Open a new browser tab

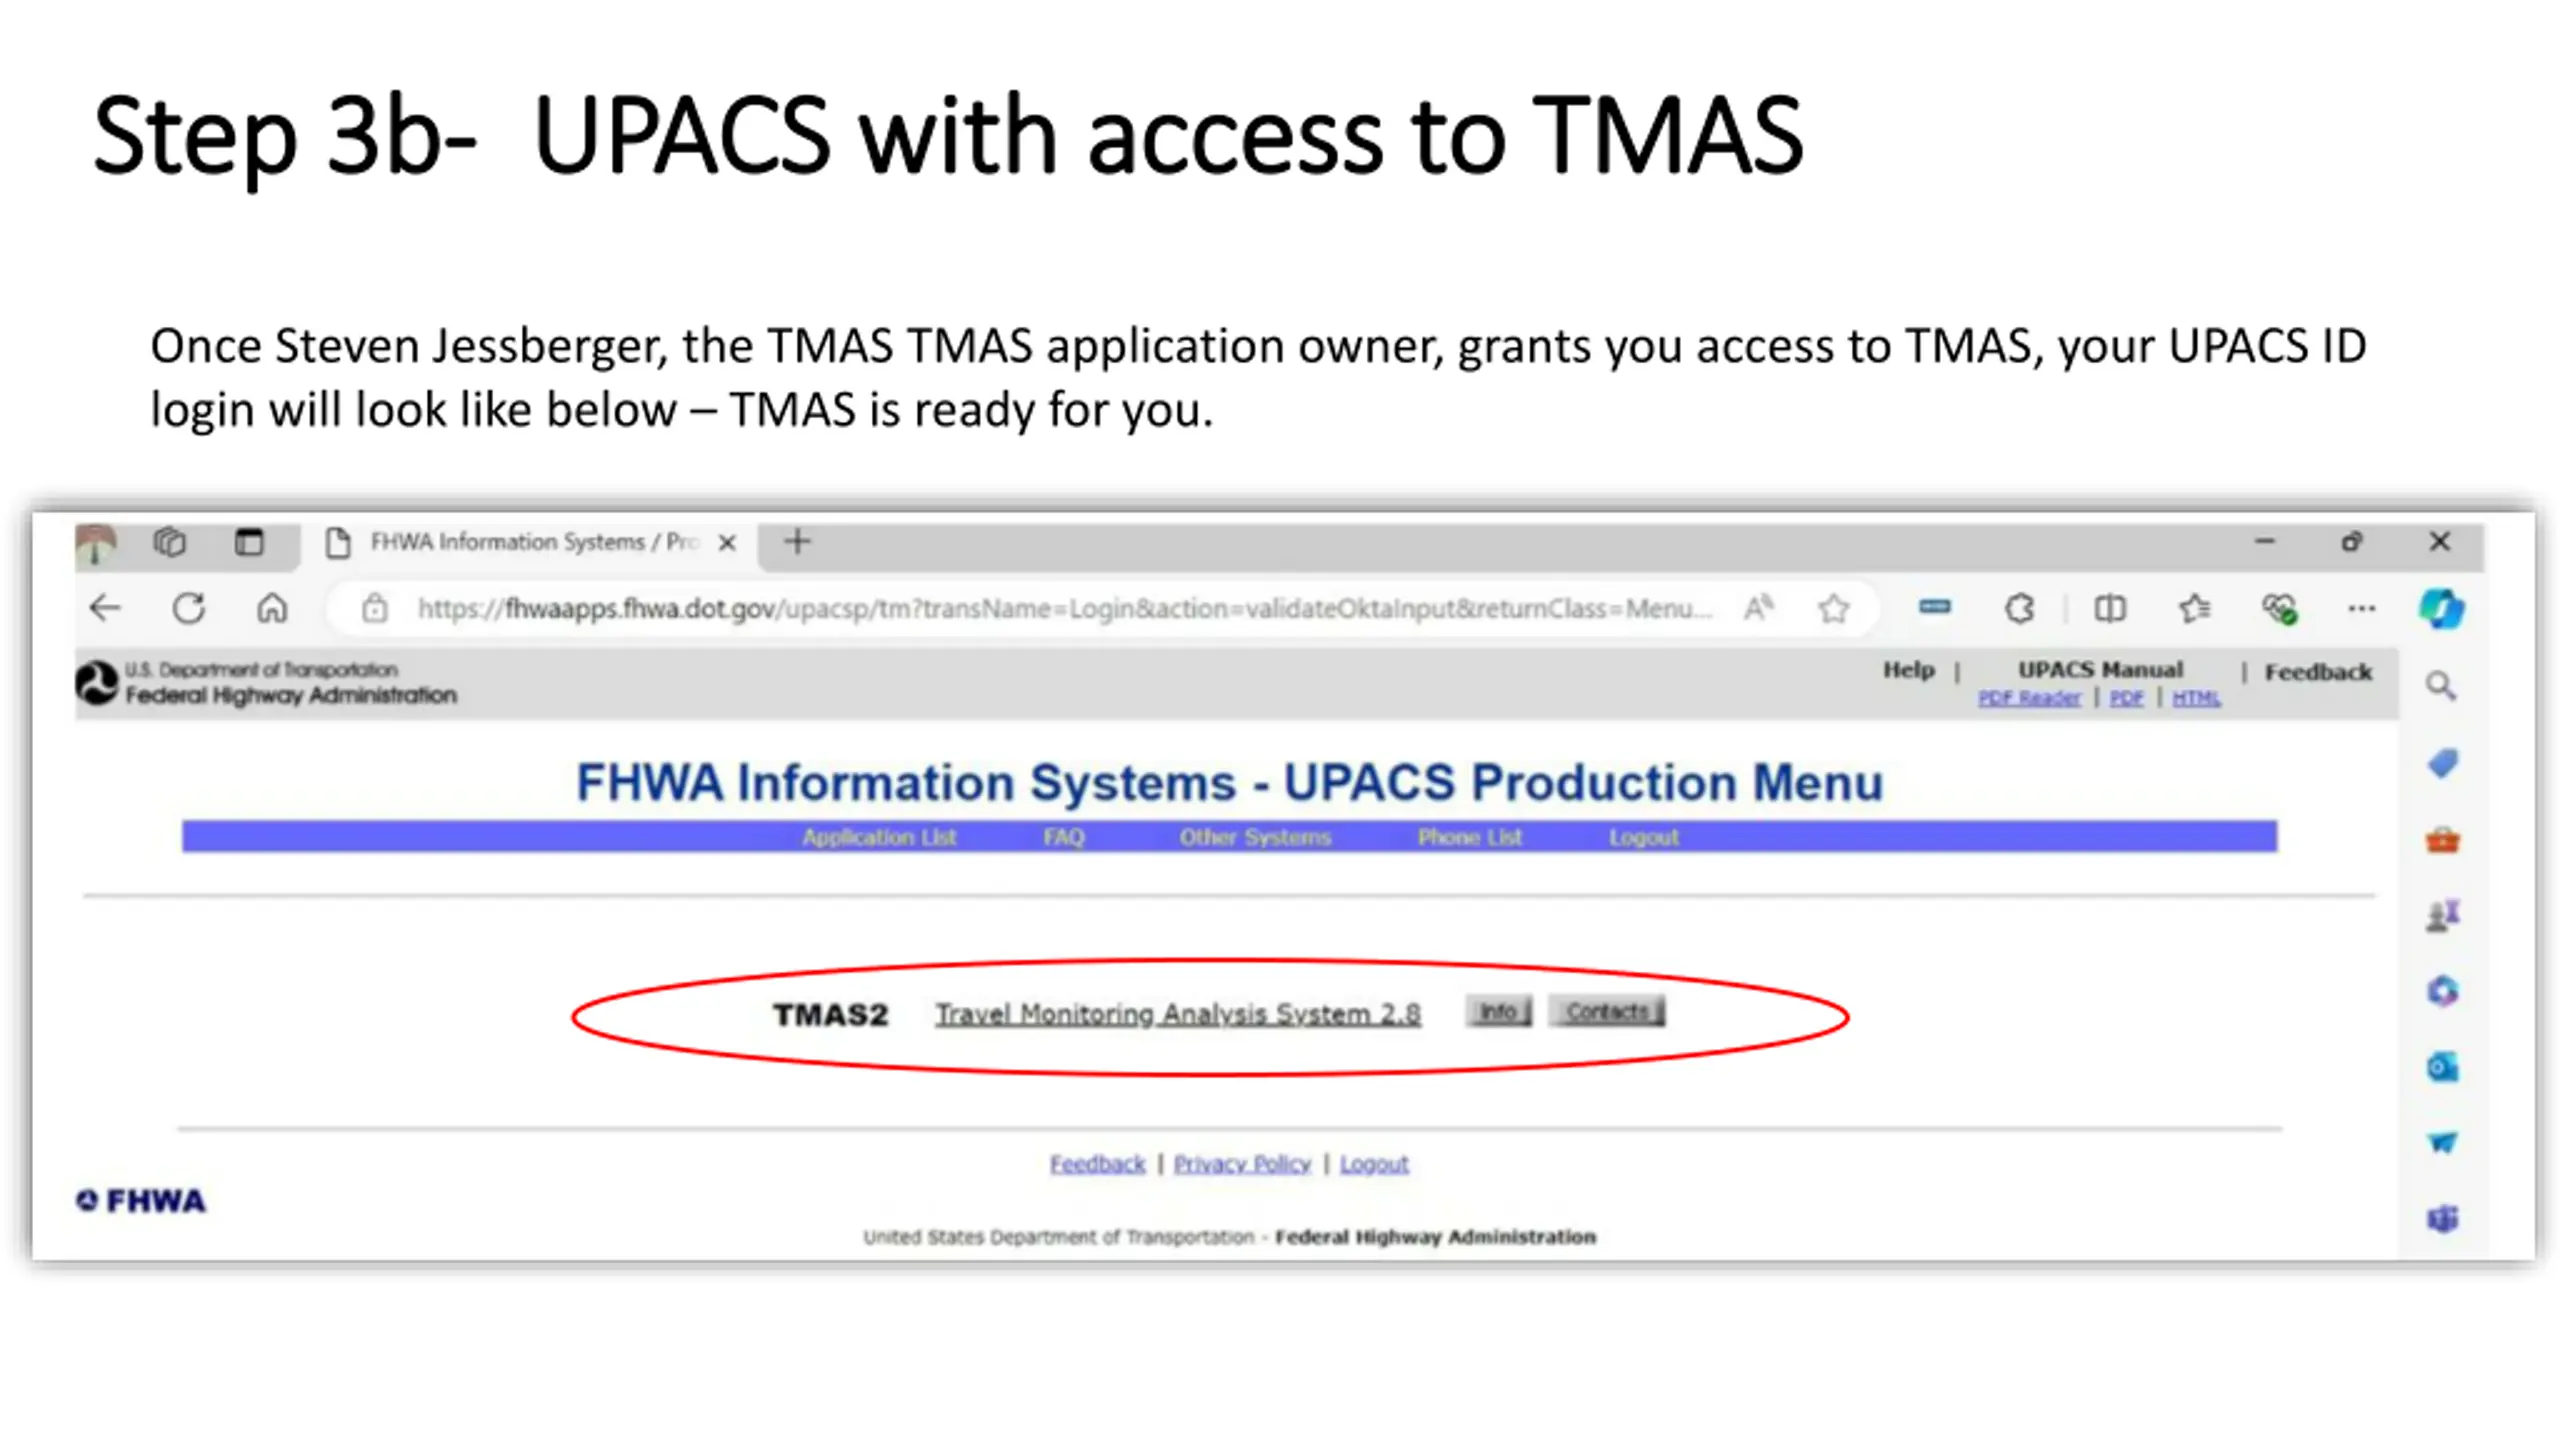(797, 542)
